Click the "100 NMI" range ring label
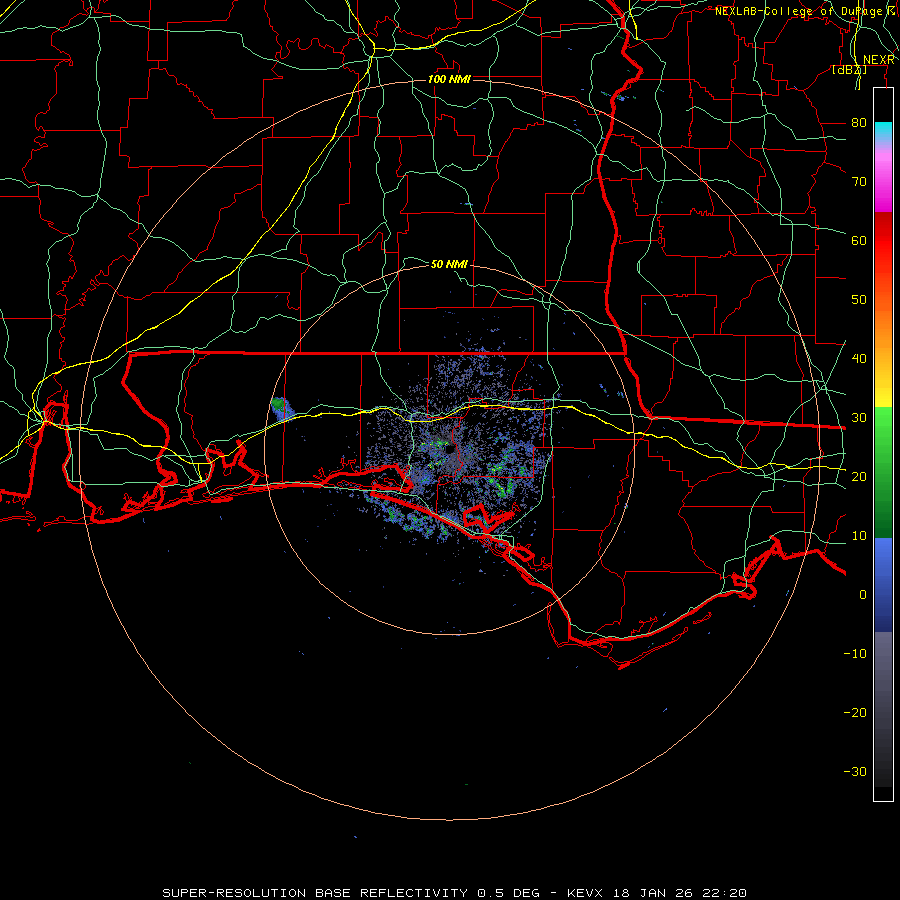Viewport: 900px width, 900px height. (x=449, y=79)
